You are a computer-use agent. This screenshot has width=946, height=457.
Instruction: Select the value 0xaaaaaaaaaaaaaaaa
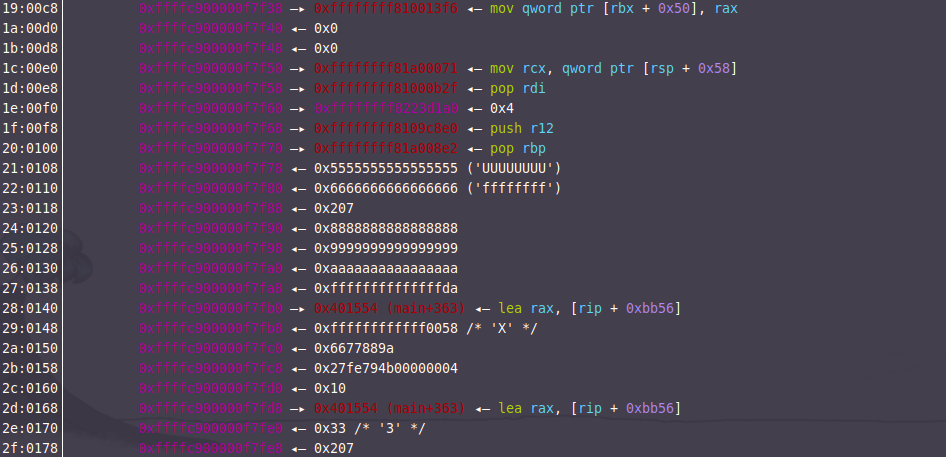pyautogui.click(x=386, y=268)
